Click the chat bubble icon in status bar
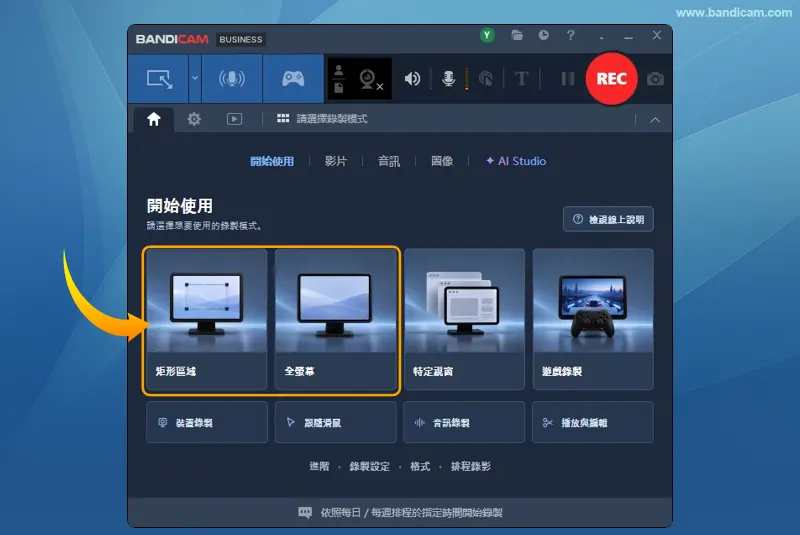This screenshot has width=800, height=535. pyautogui.click(x=305, y=513)
